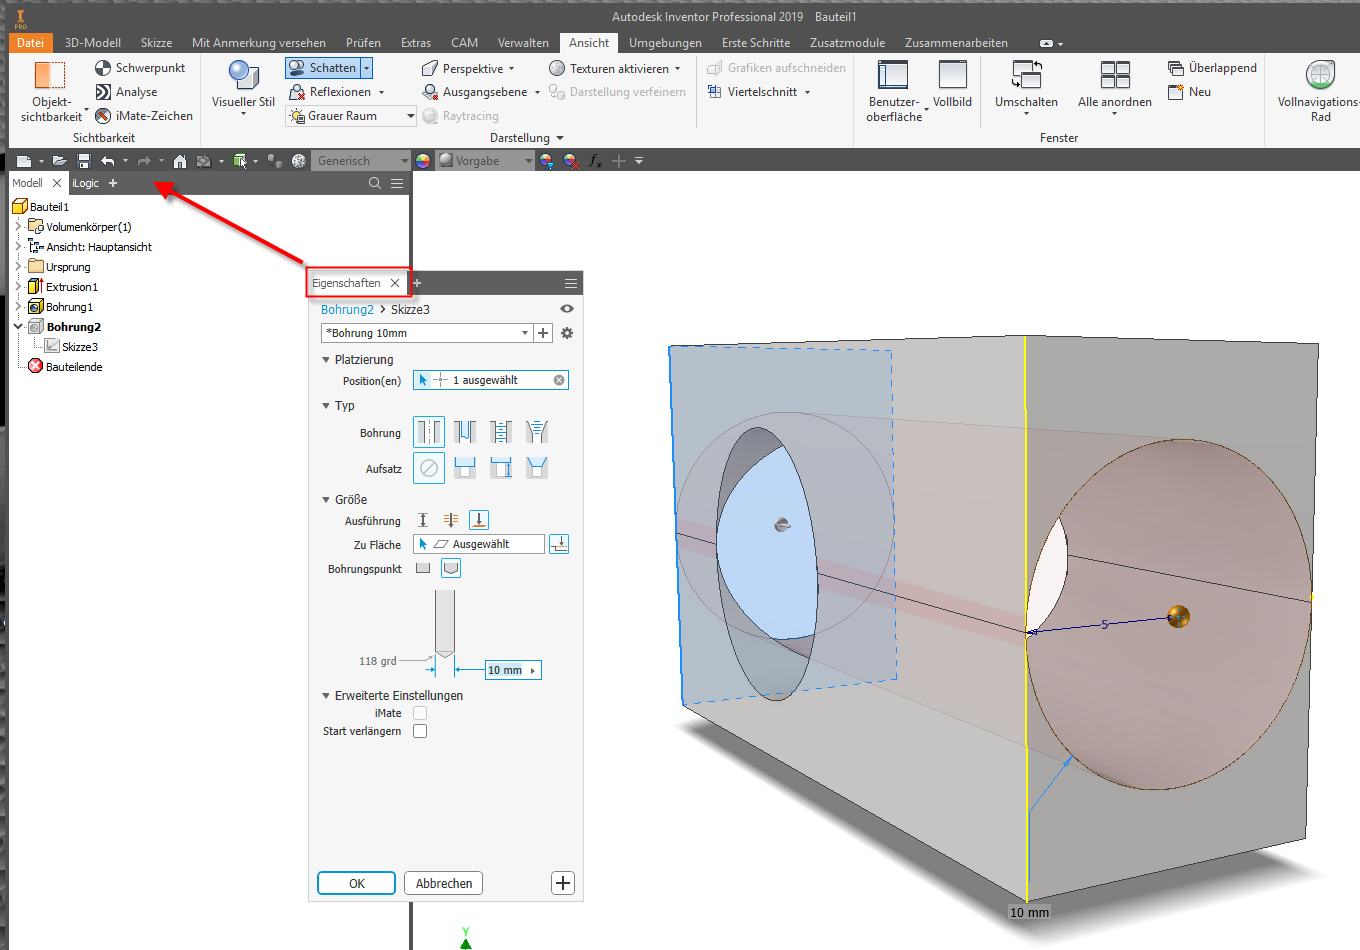The height and width of the screenshot is (950, 1360).
Task: Open the Eigenschaften panel menu
Action: 570,283
